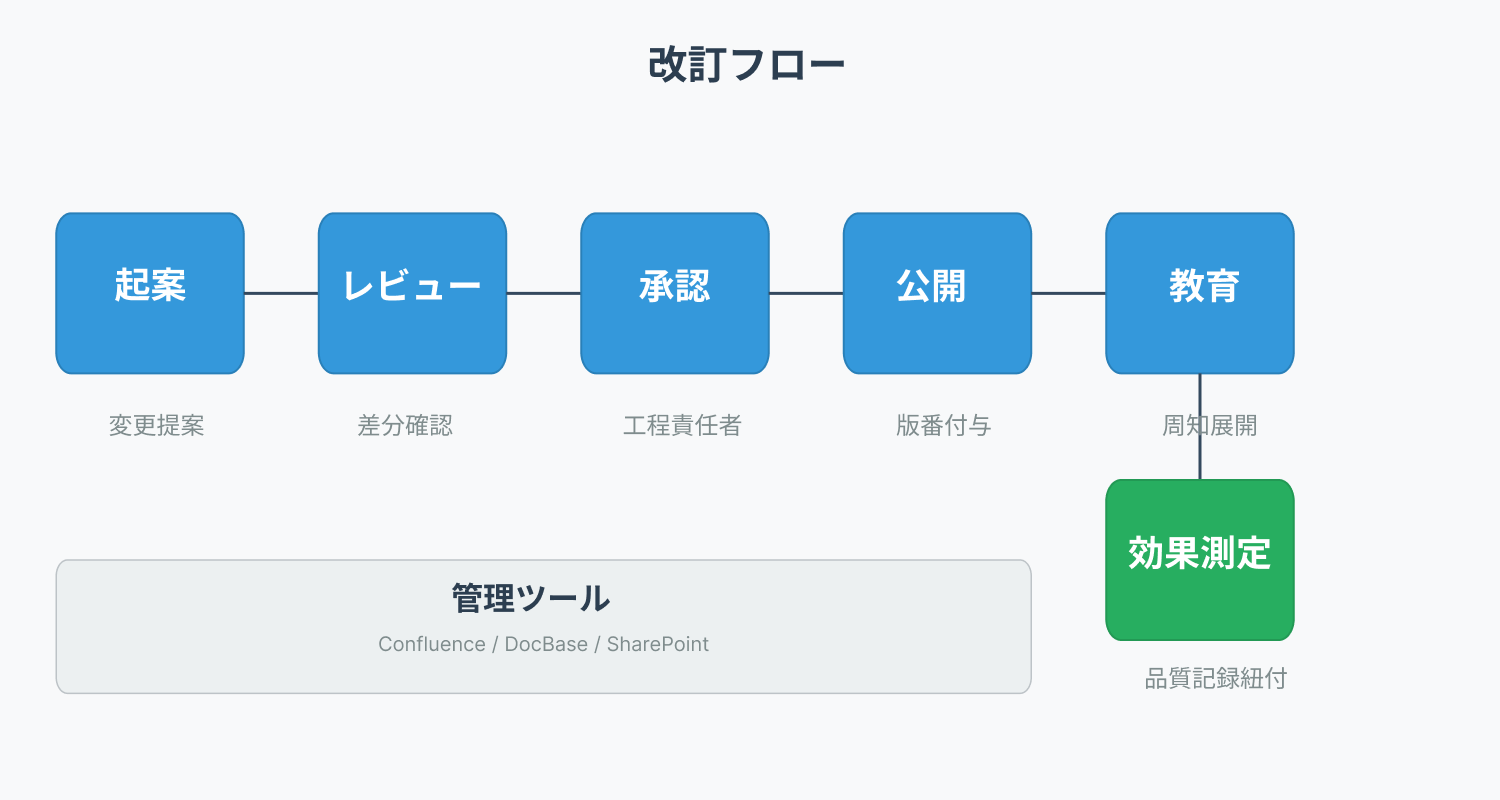Select the Confluence / DocBase / SharePoint text
Image resolution: width=1500 pixels, height=800 pixels.
click(x=543, y=644)
